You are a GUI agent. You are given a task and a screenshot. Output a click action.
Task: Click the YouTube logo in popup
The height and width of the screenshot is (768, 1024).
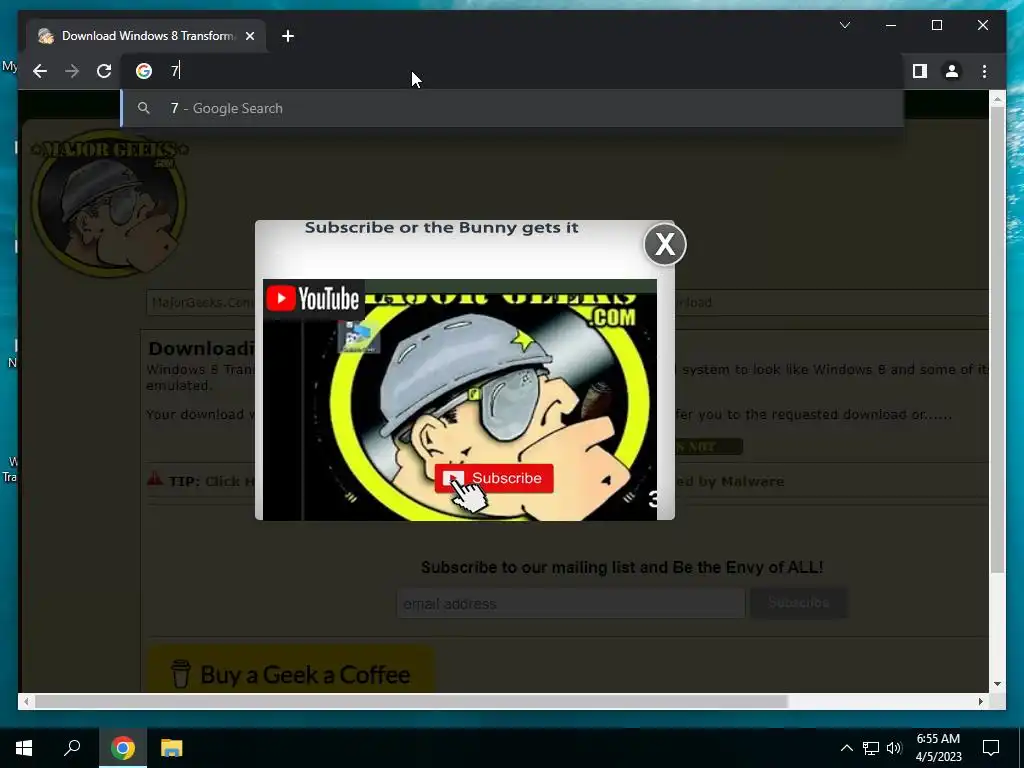313,298
